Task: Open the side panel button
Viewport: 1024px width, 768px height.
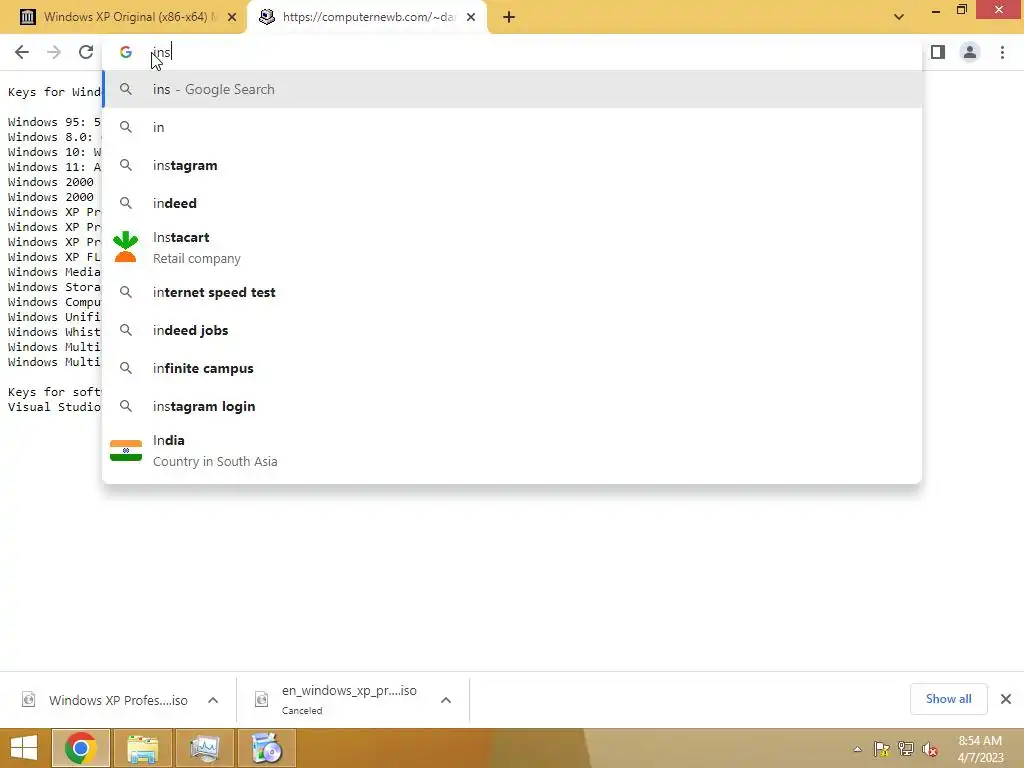Action: coord(938,52)
